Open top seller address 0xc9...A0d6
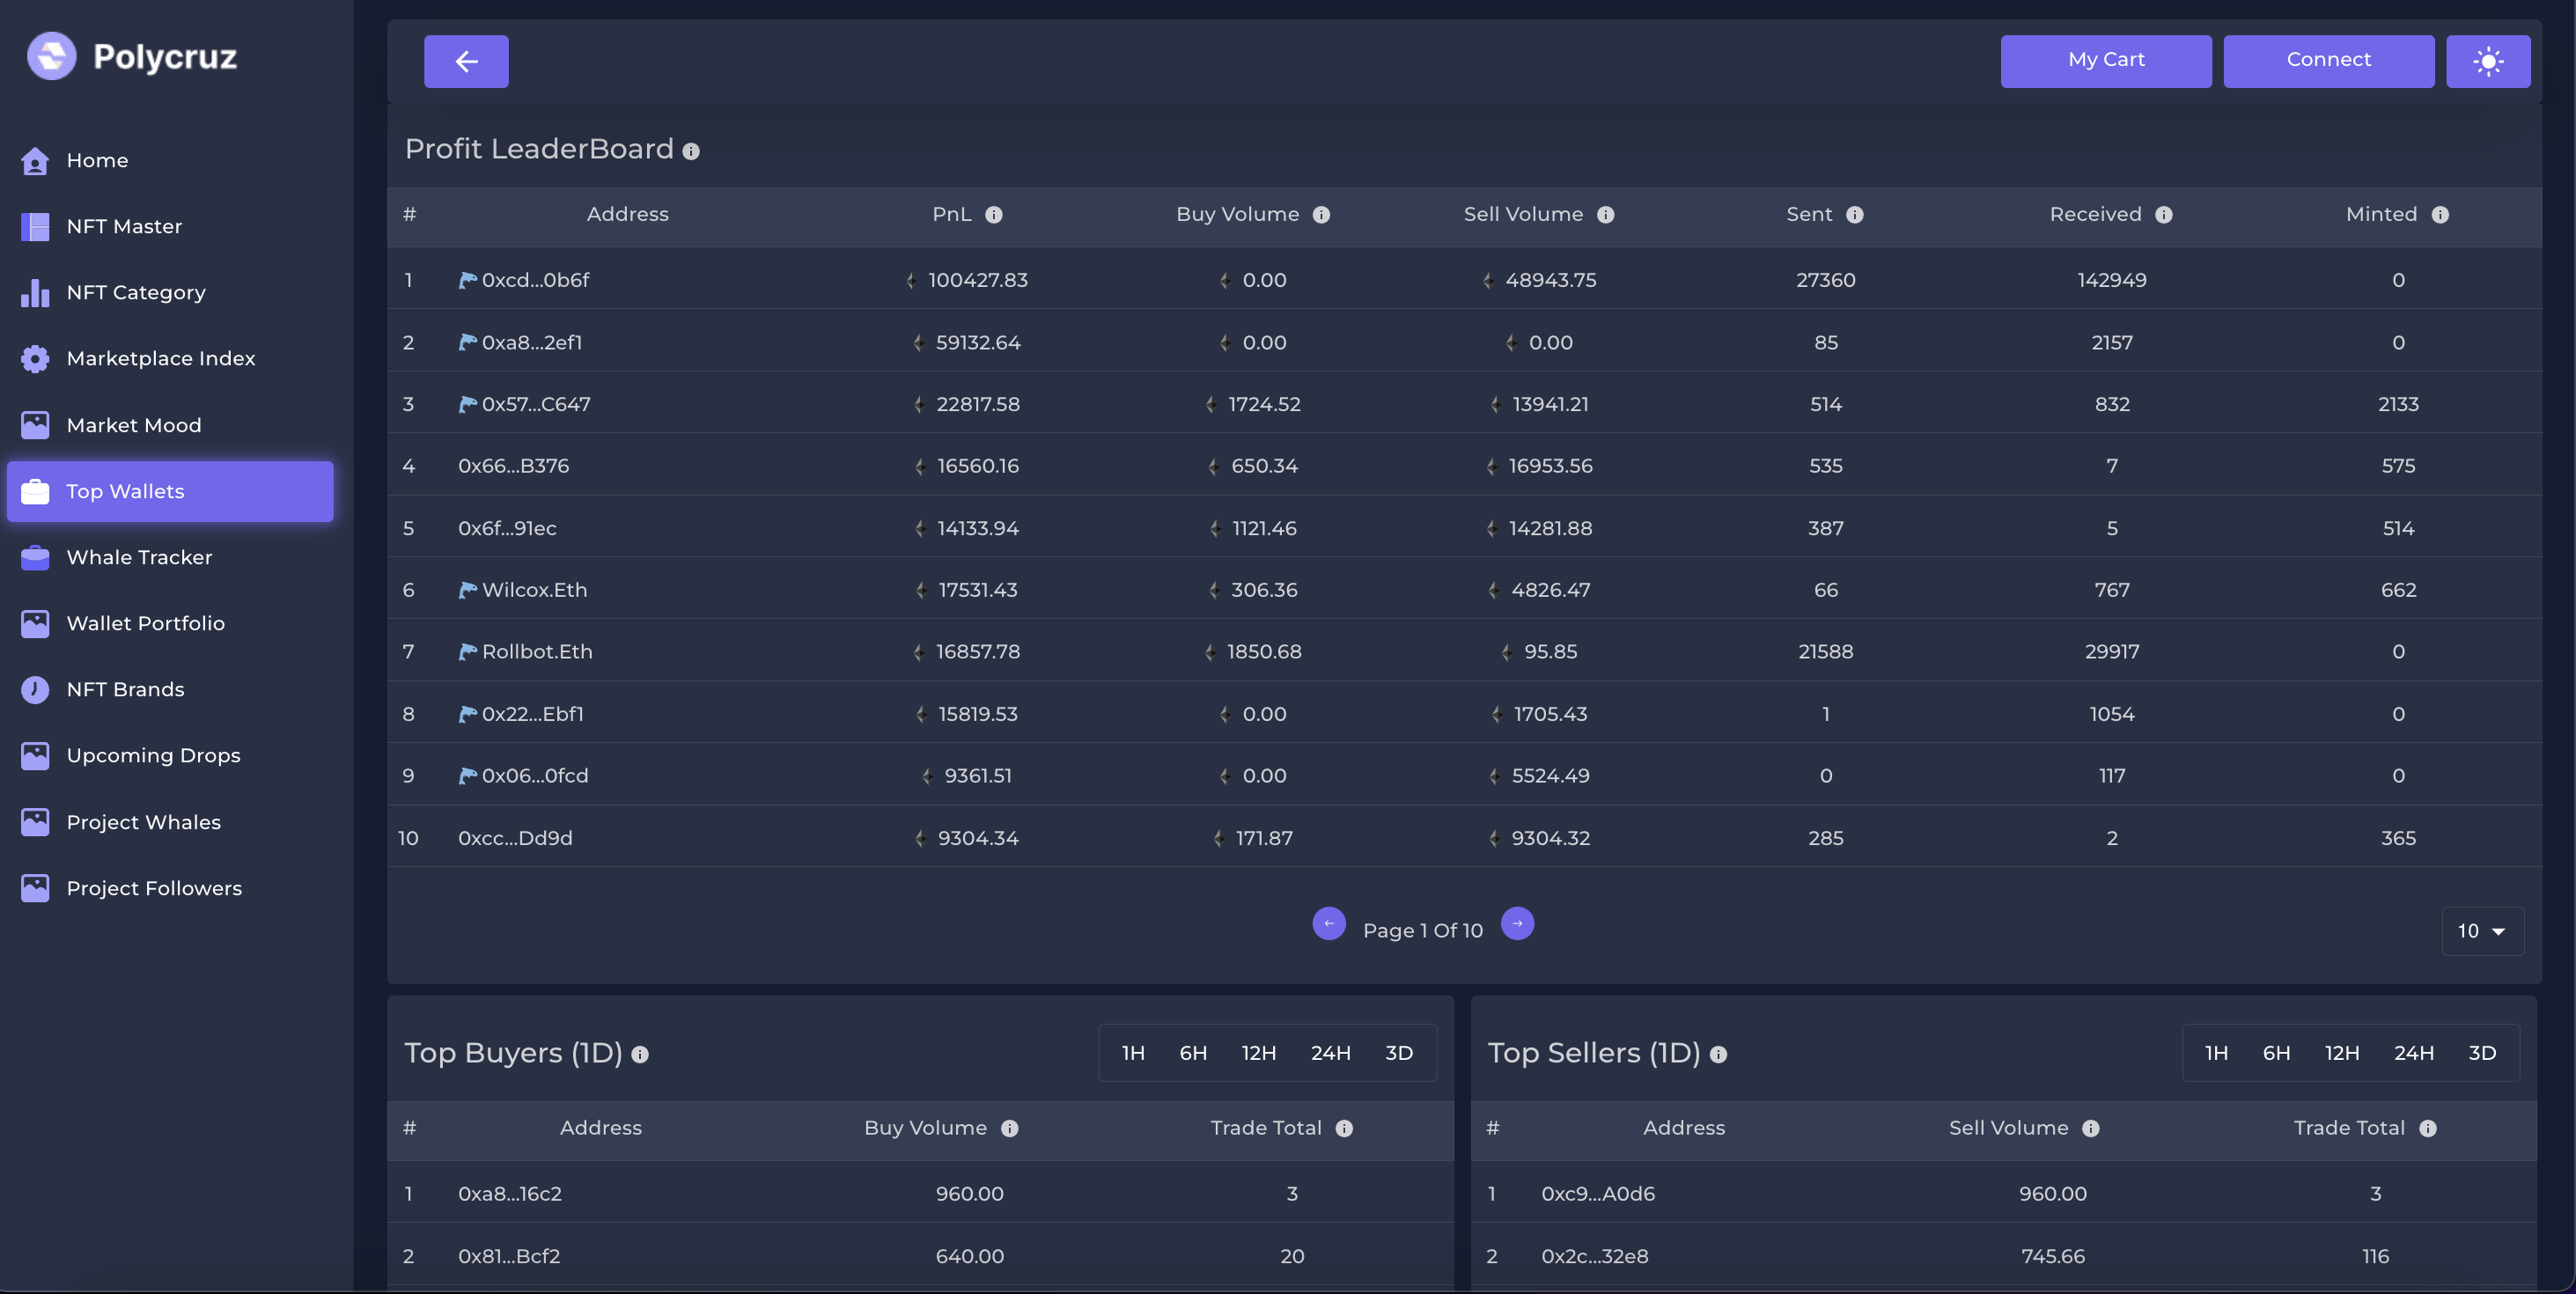The width and height of the screenshot is (2576, 1294). [x=1598, y=1194]
